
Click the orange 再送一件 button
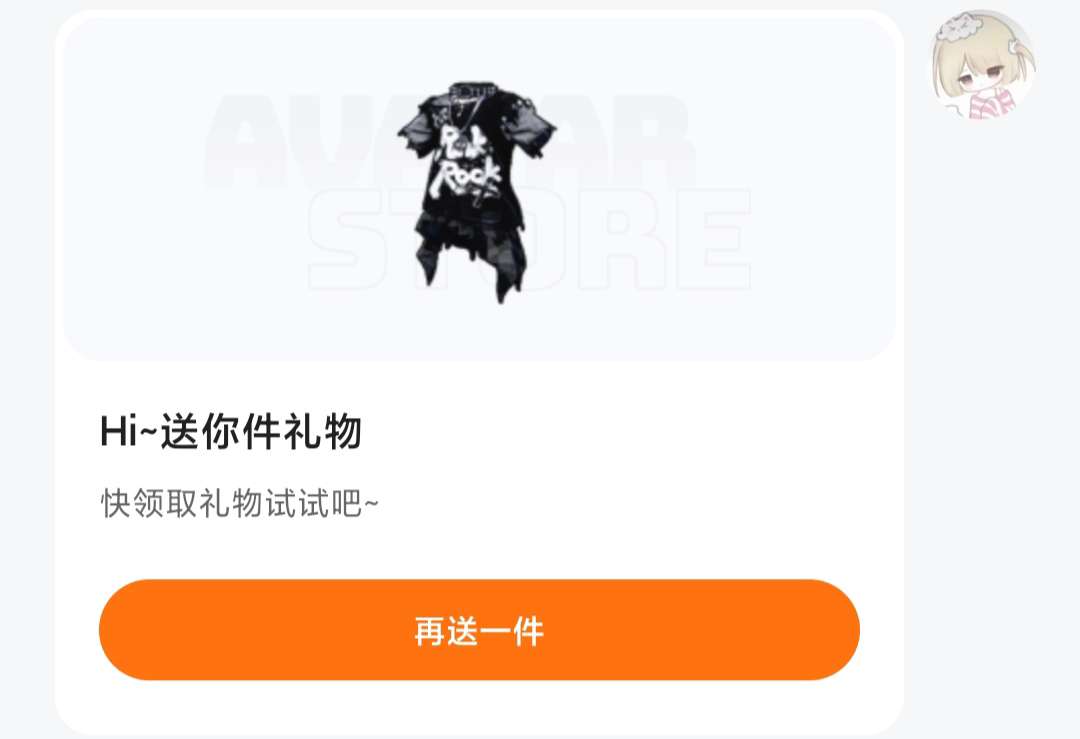(479, 629)
